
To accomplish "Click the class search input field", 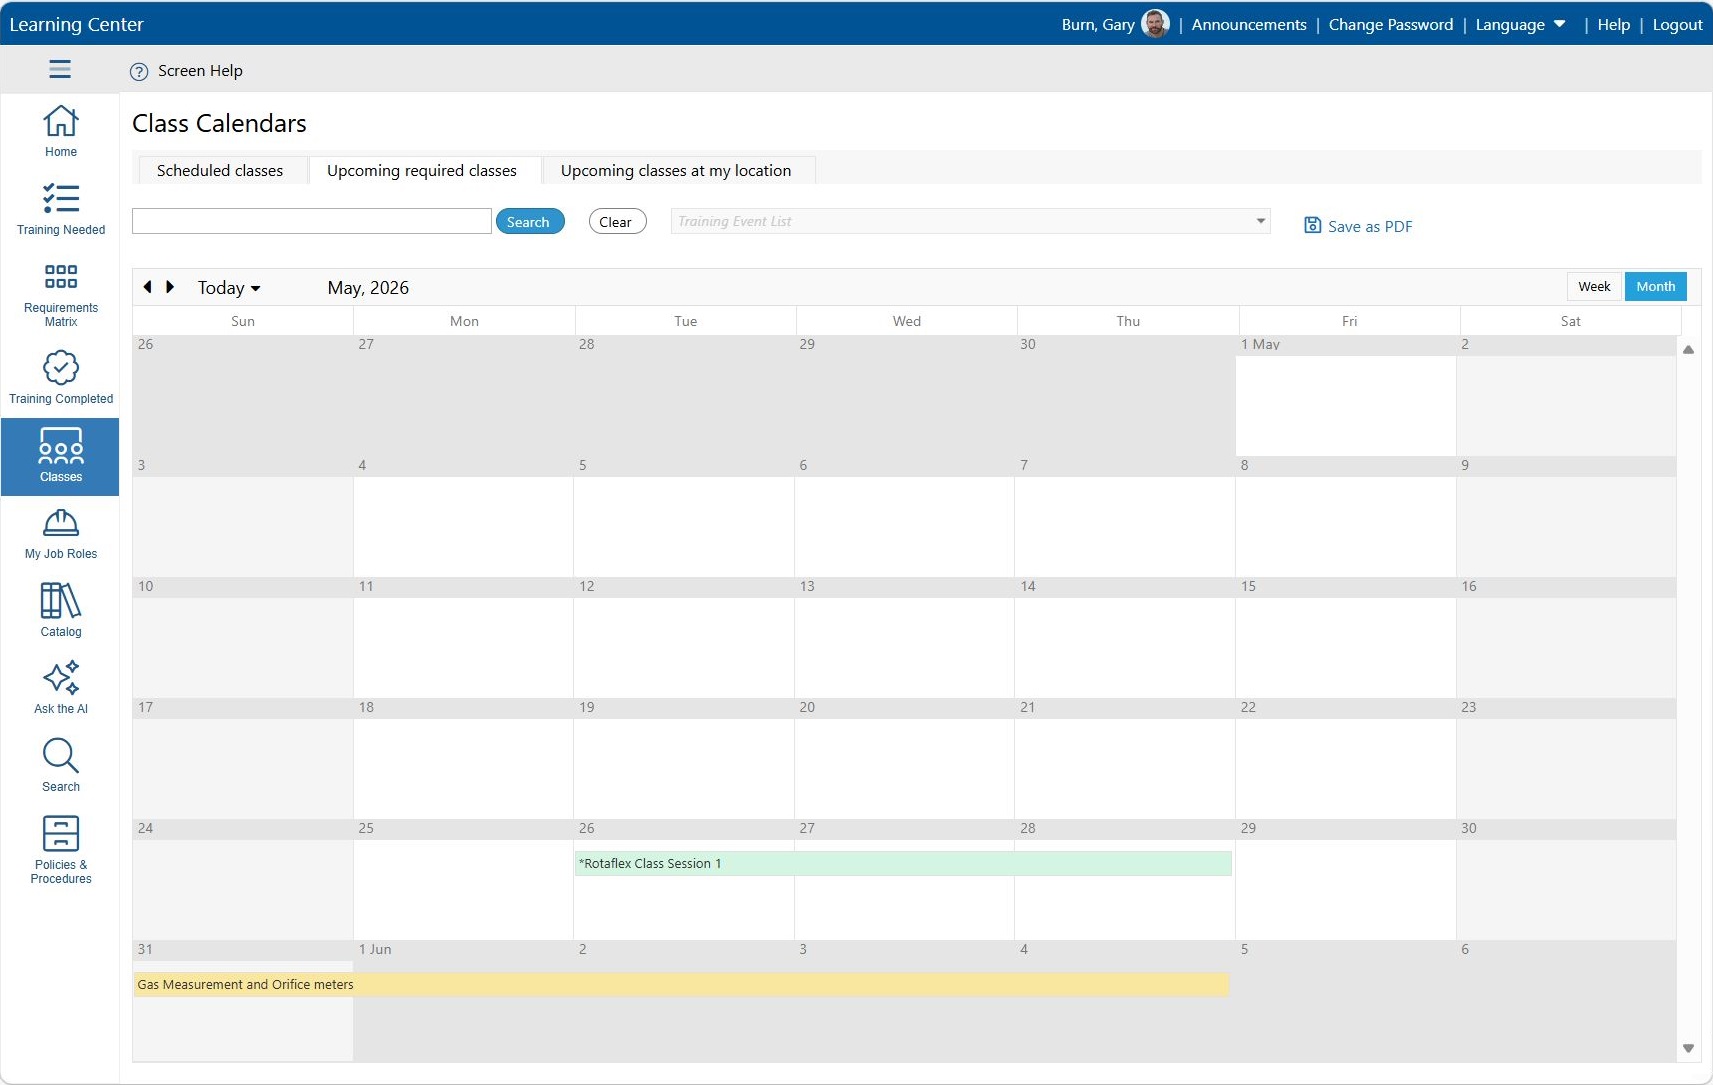I will (x=312, y=221).
